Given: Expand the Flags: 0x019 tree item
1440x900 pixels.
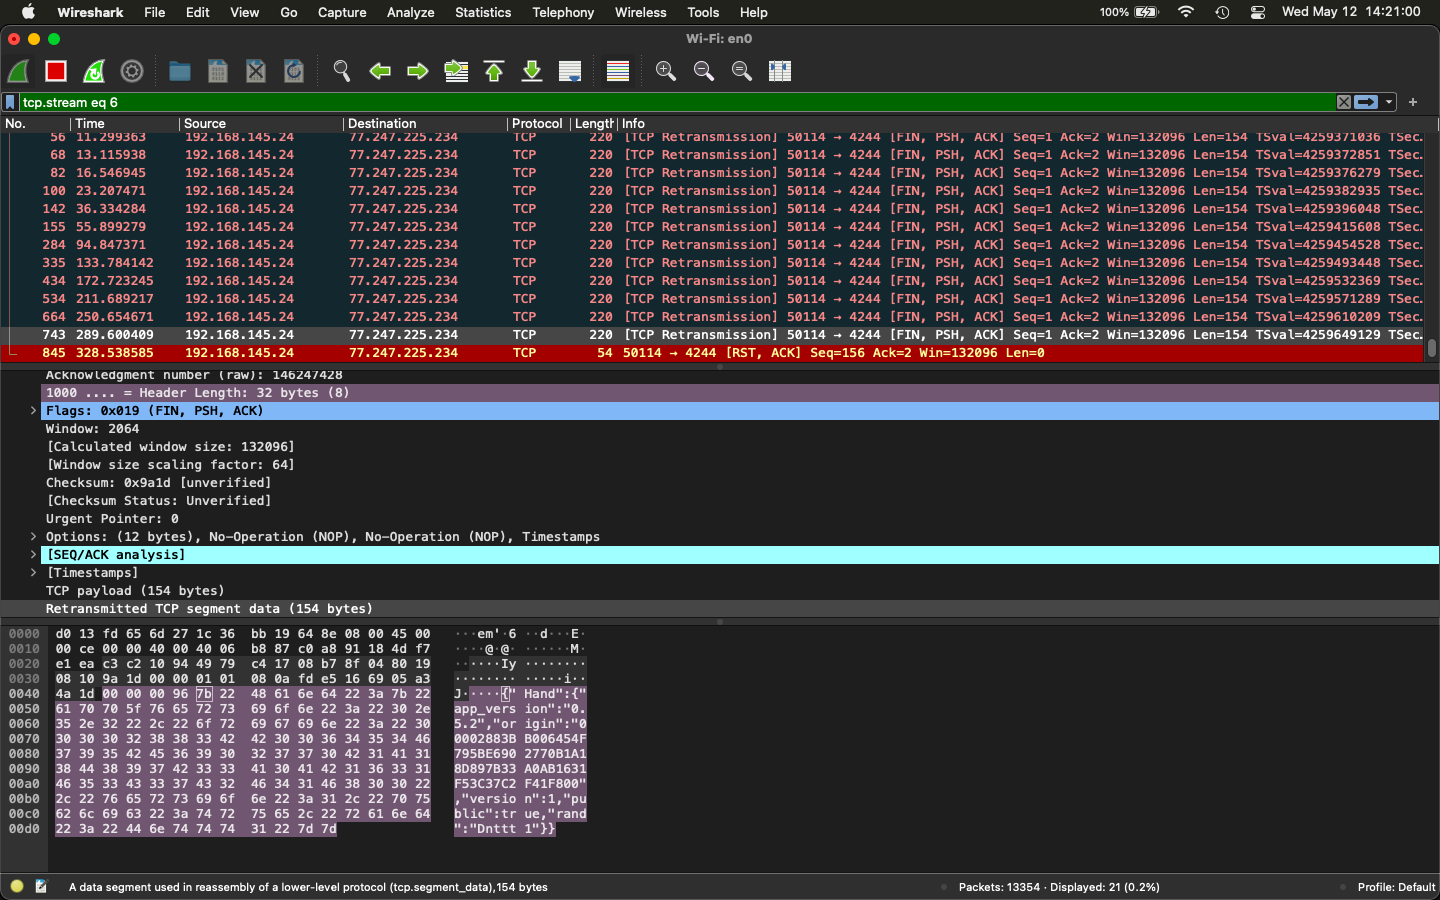Looking at the screenshot, I should pyautogui.click(x=32, y=410).
